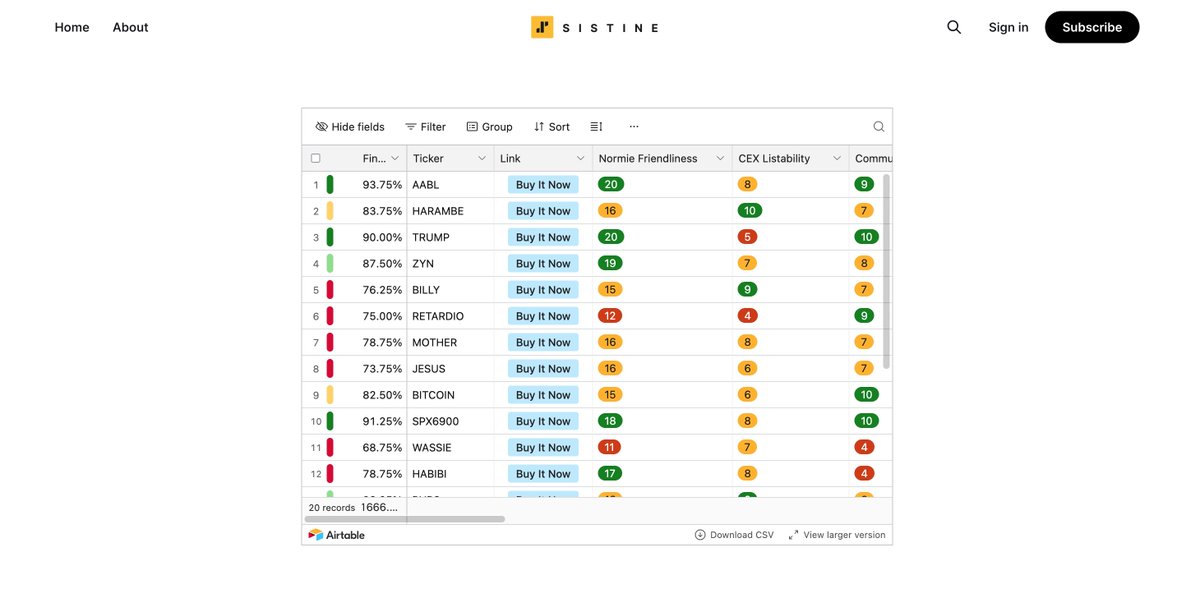Click Buy It Now for BILLY
This screenshot has height=598, width=1200.
coord(543,290)
